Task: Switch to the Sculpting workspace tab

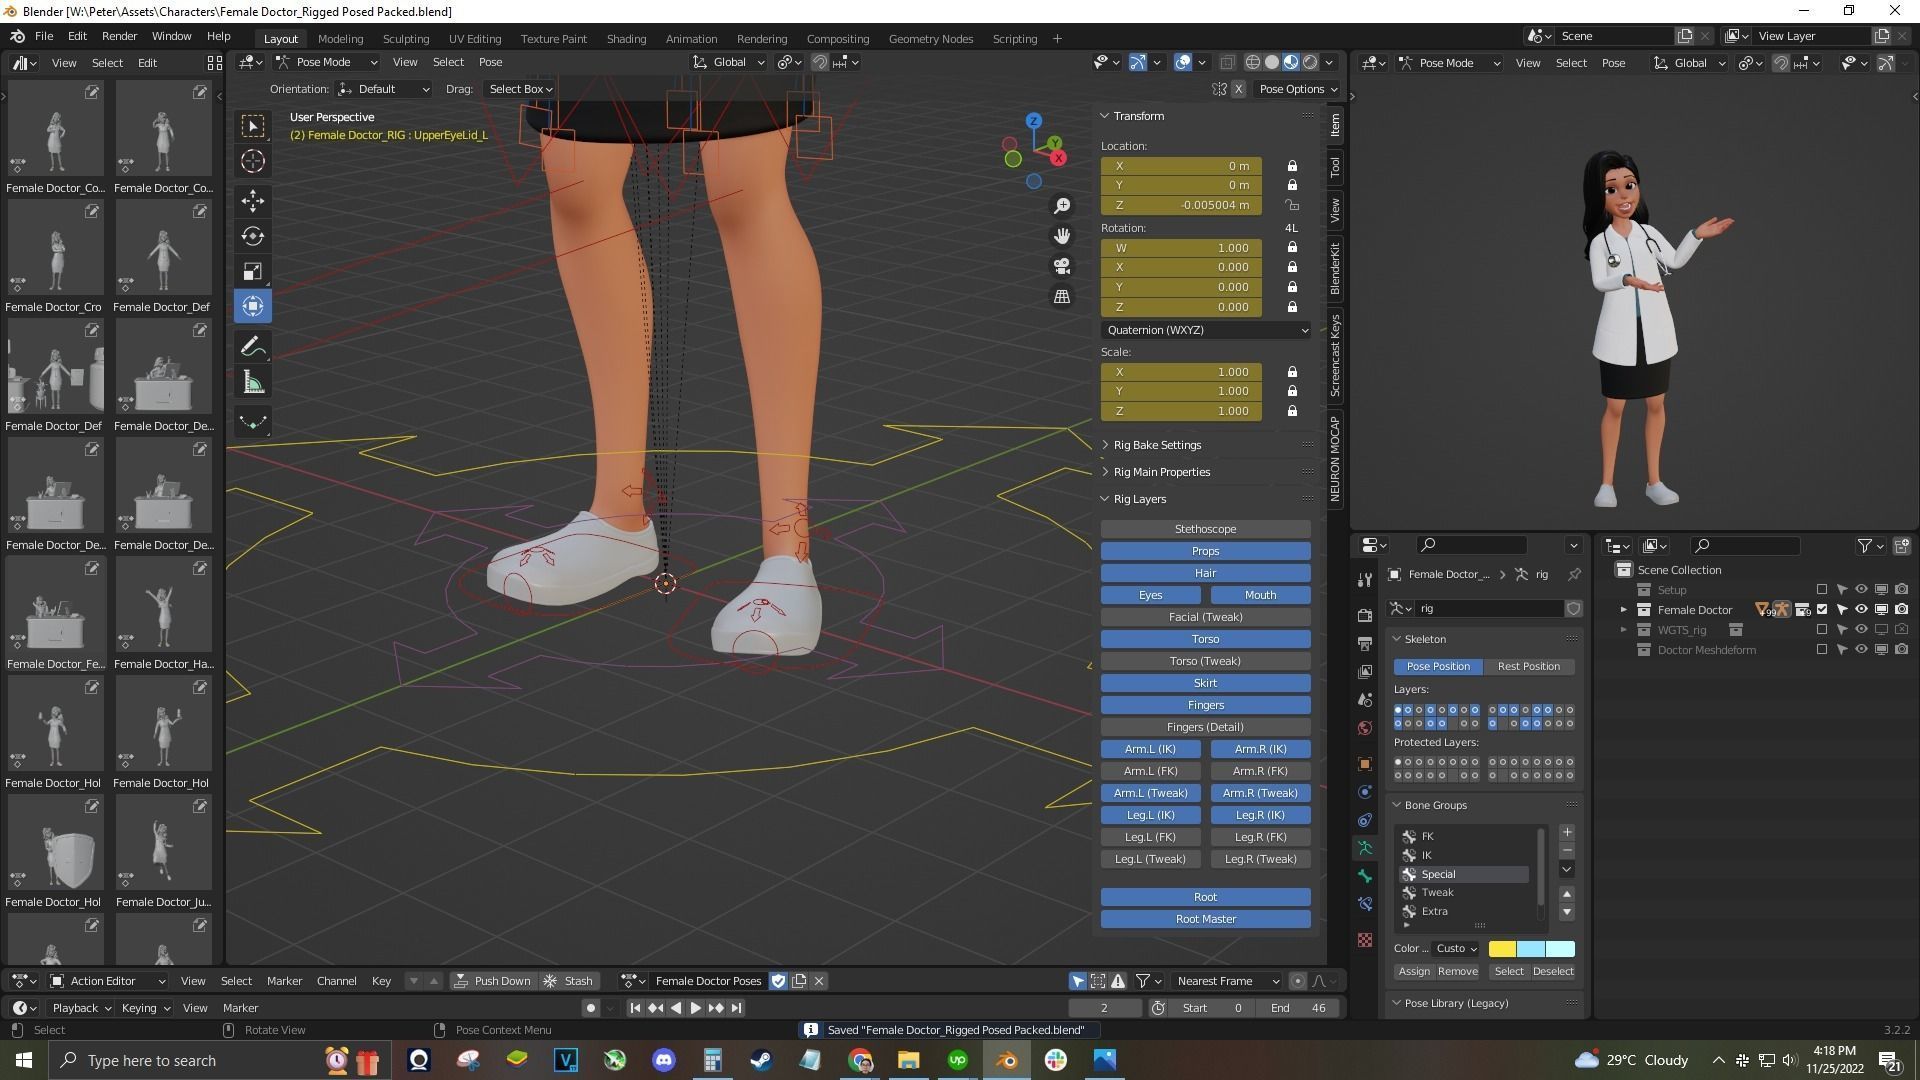Action: click(405, 39)
